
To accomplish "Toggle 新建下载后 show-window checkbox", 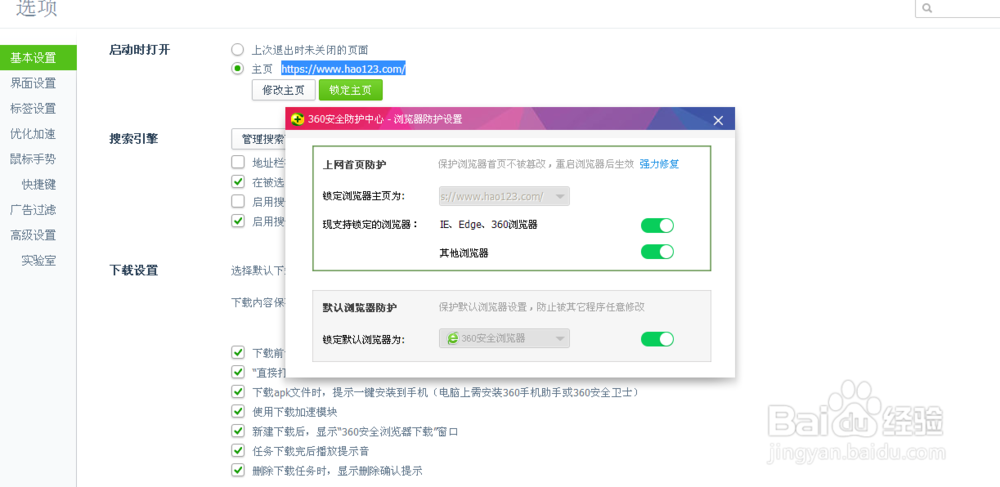I will tap(238, 431).
